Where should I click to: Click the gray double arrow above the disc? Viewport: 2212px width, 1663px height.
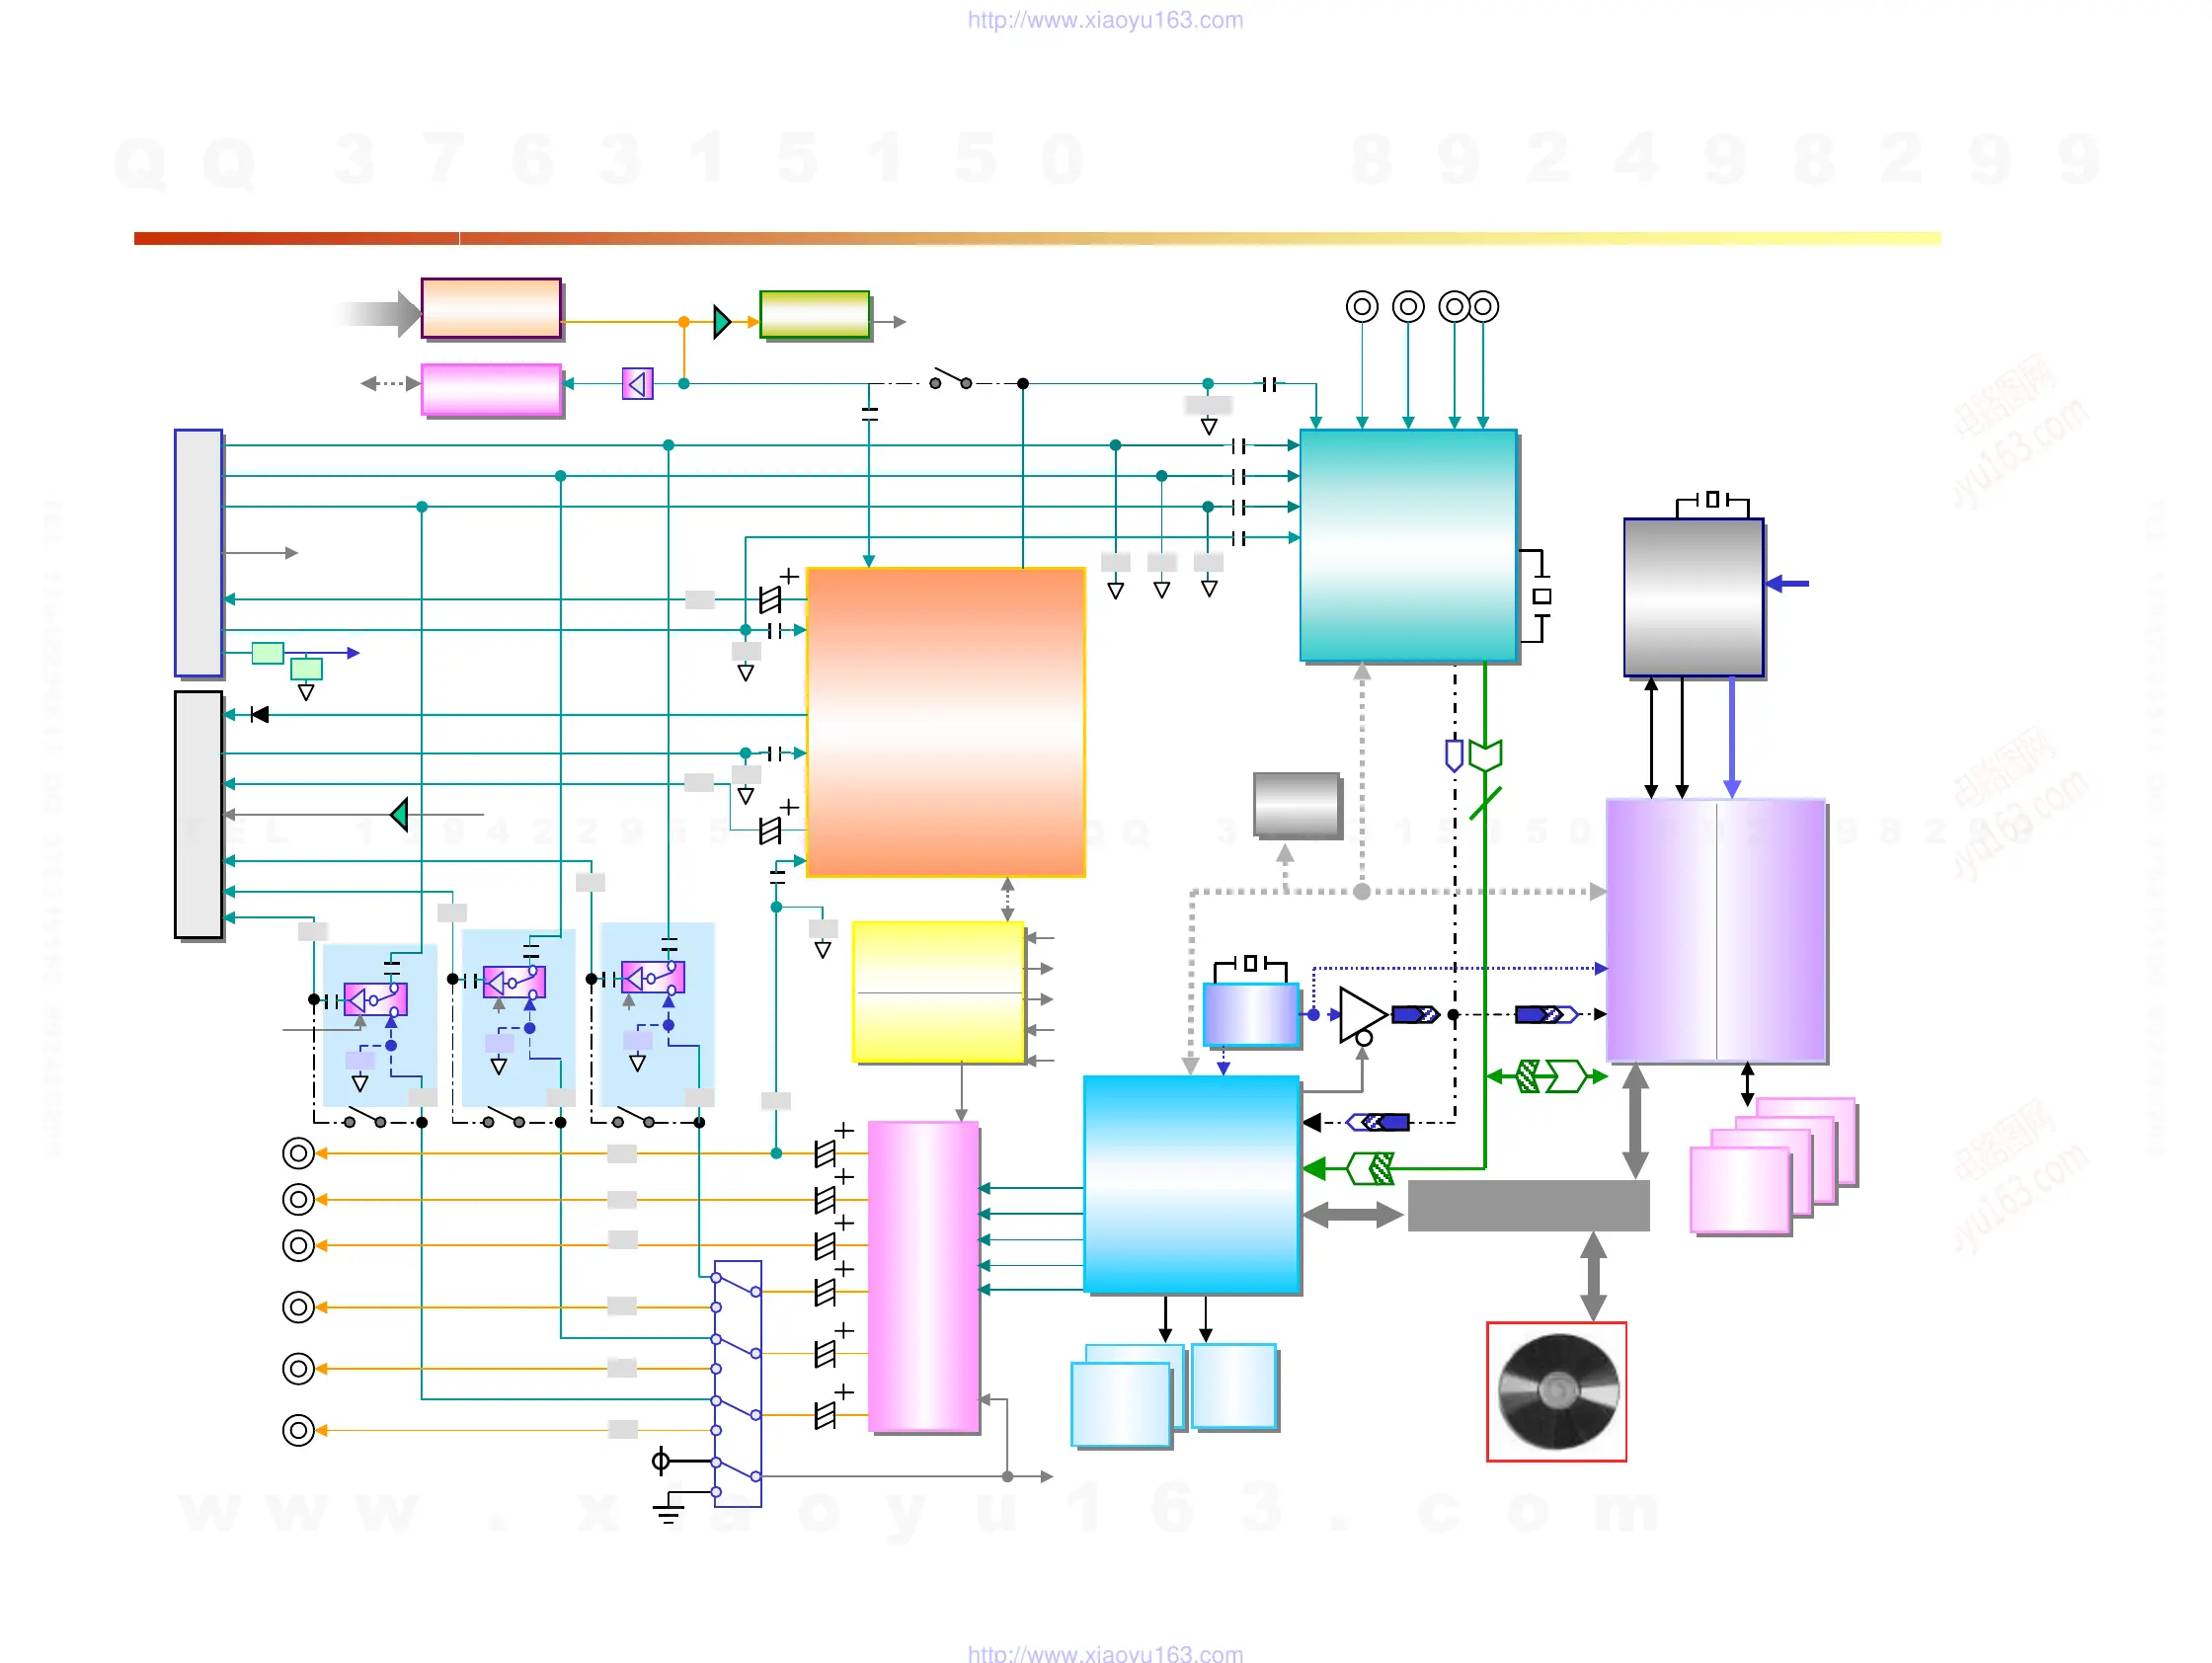click(x=1594, y=1276)
